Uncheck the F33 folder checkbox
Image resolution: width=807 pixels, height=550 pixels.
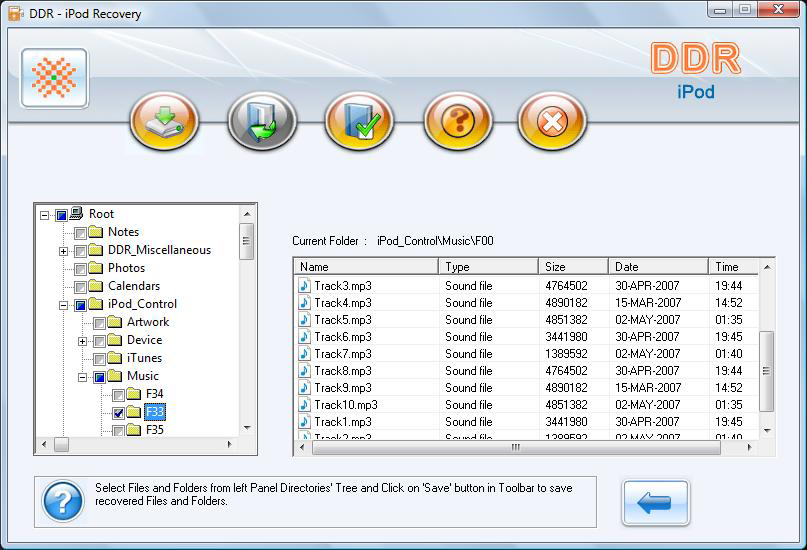pyautogui.click(x=118, y=413)
